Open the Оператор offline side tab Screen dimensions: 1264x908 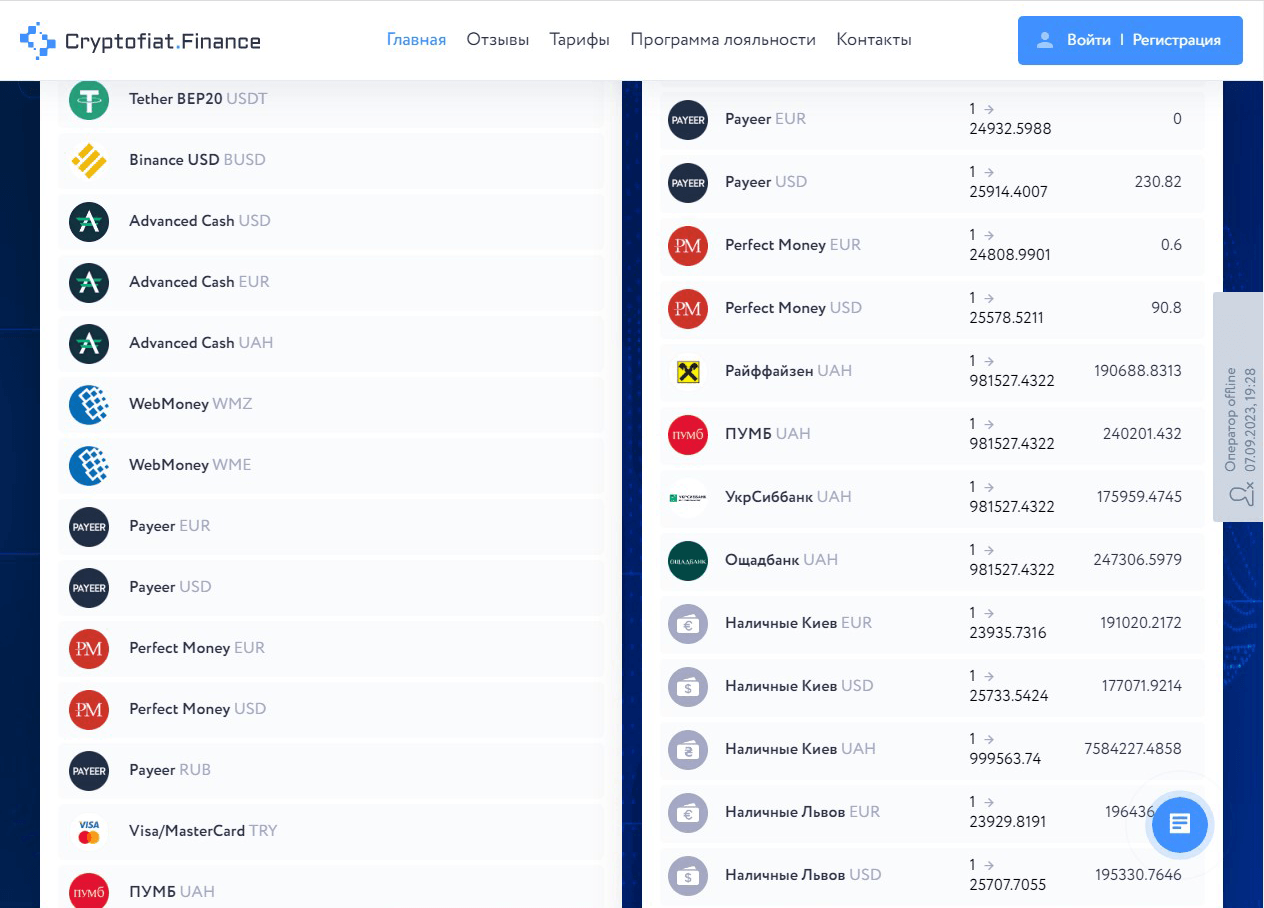coord(1238,407)
